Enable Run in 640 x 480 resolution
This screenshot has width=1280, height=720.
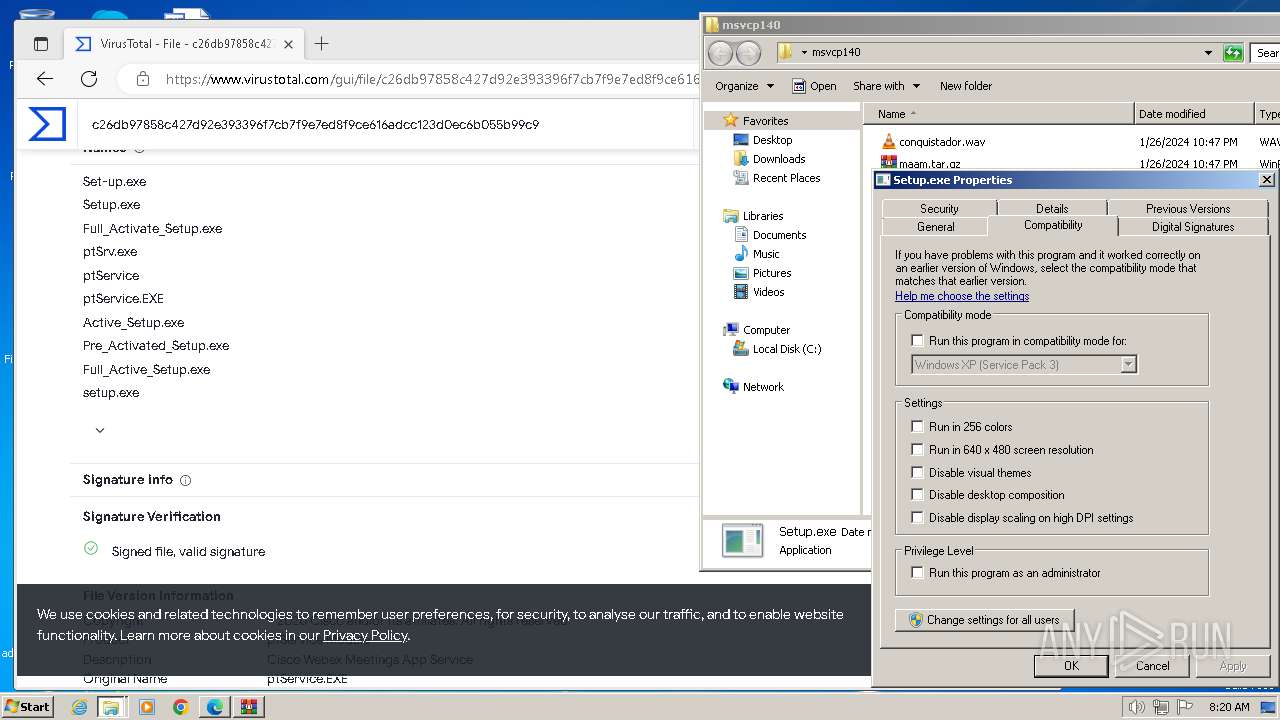(917, 450)
